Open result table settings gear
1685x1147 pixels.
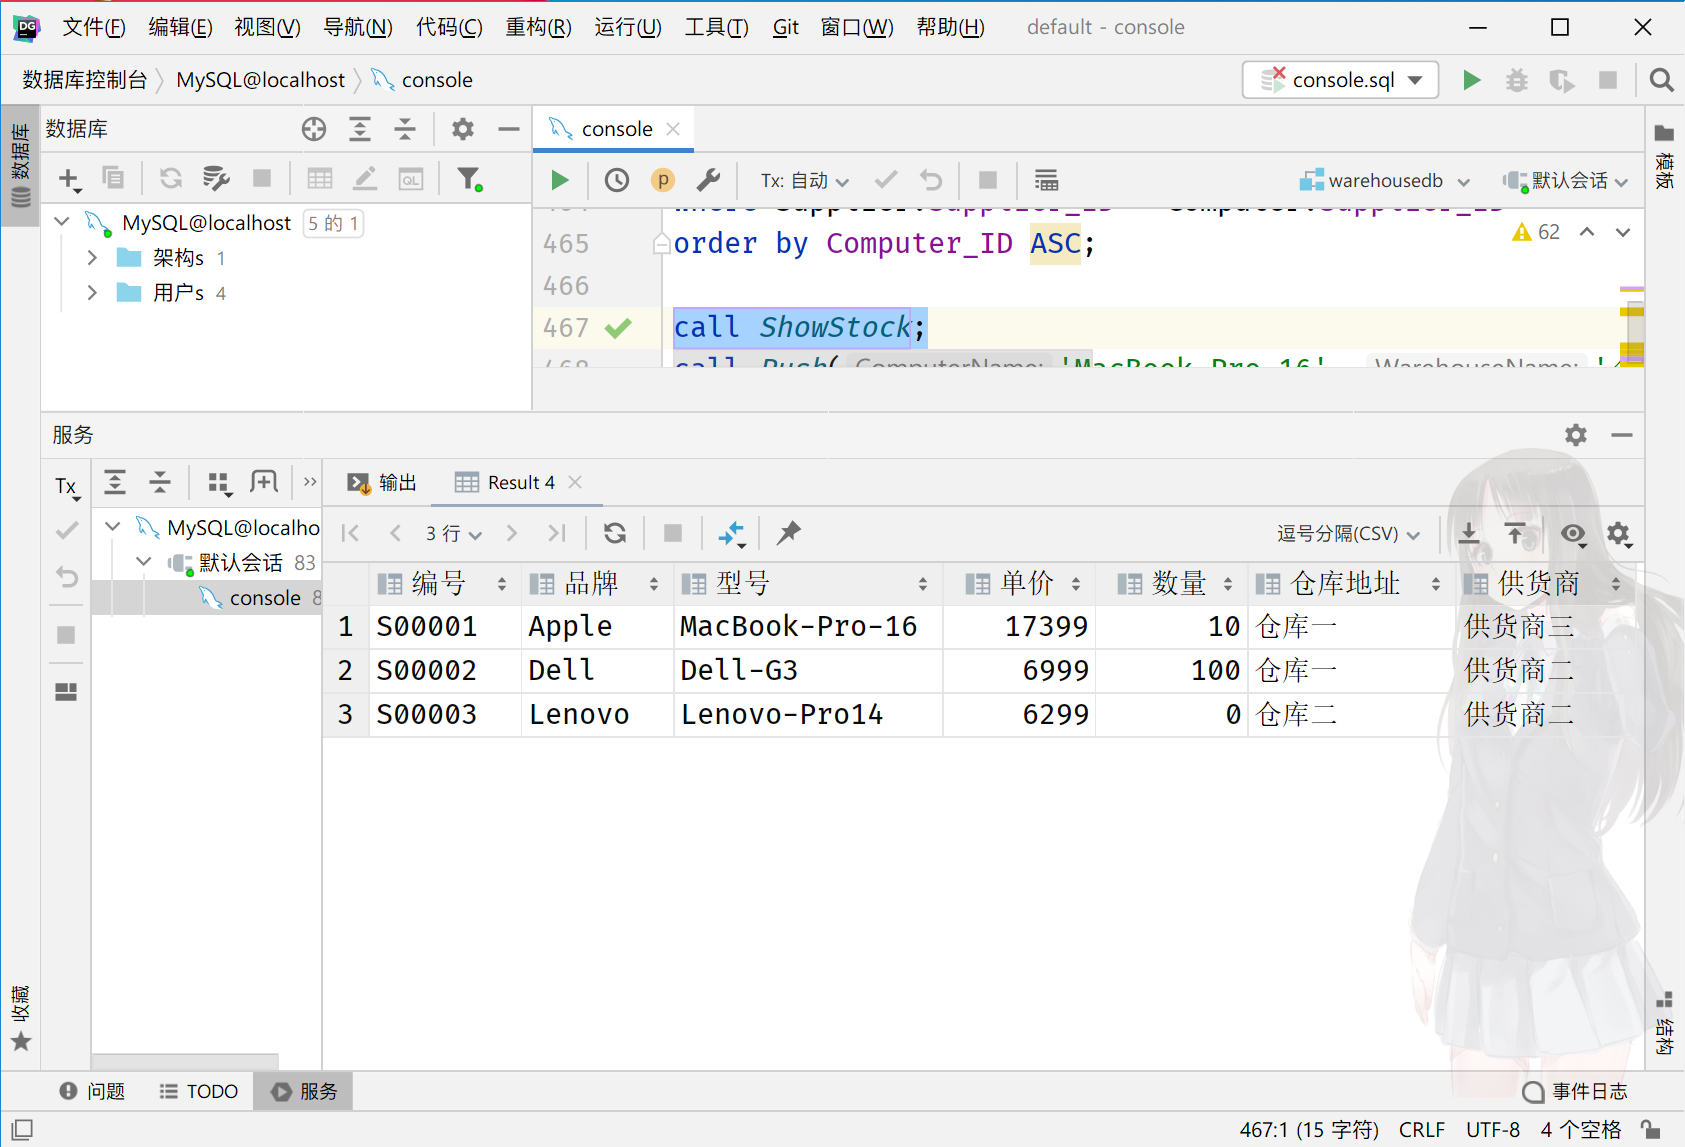click(x=1619, y=534)
